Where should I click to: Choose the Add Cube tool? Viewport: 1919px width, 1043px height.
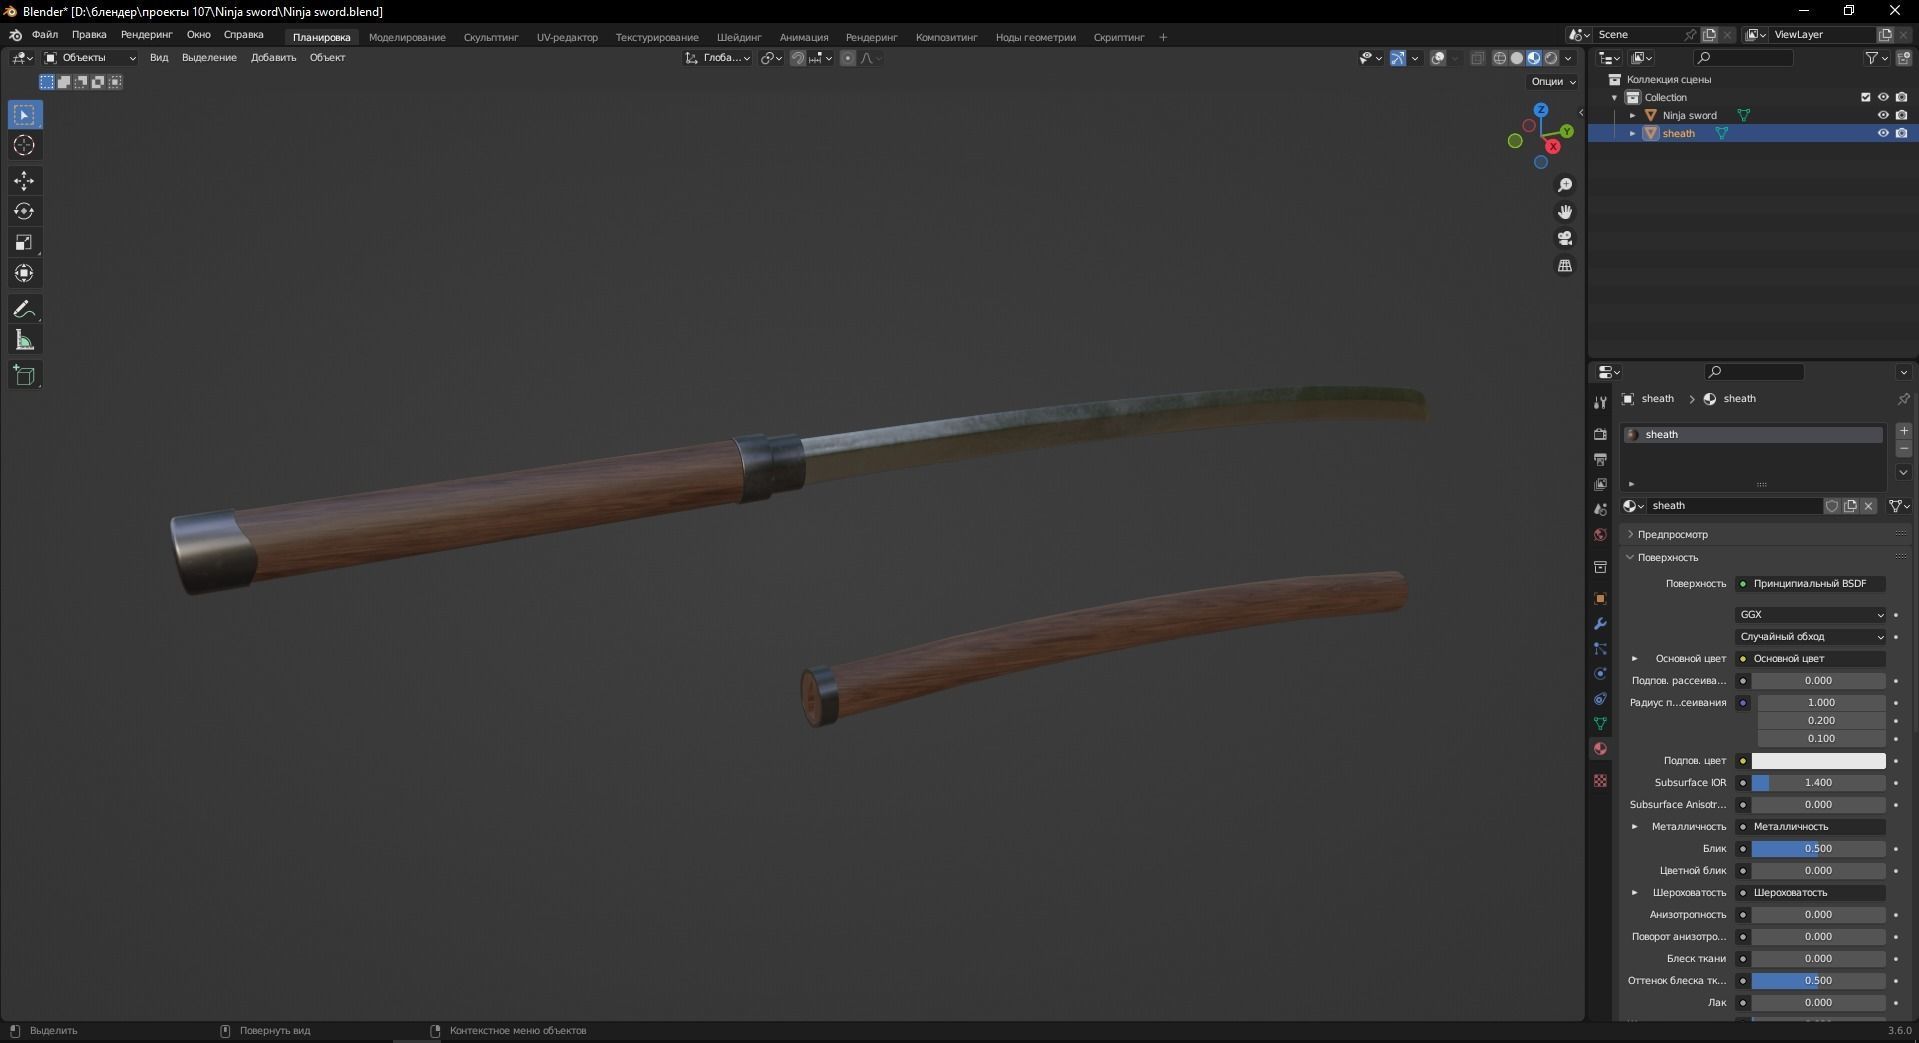pyautogui.click(x=25, y=376)
